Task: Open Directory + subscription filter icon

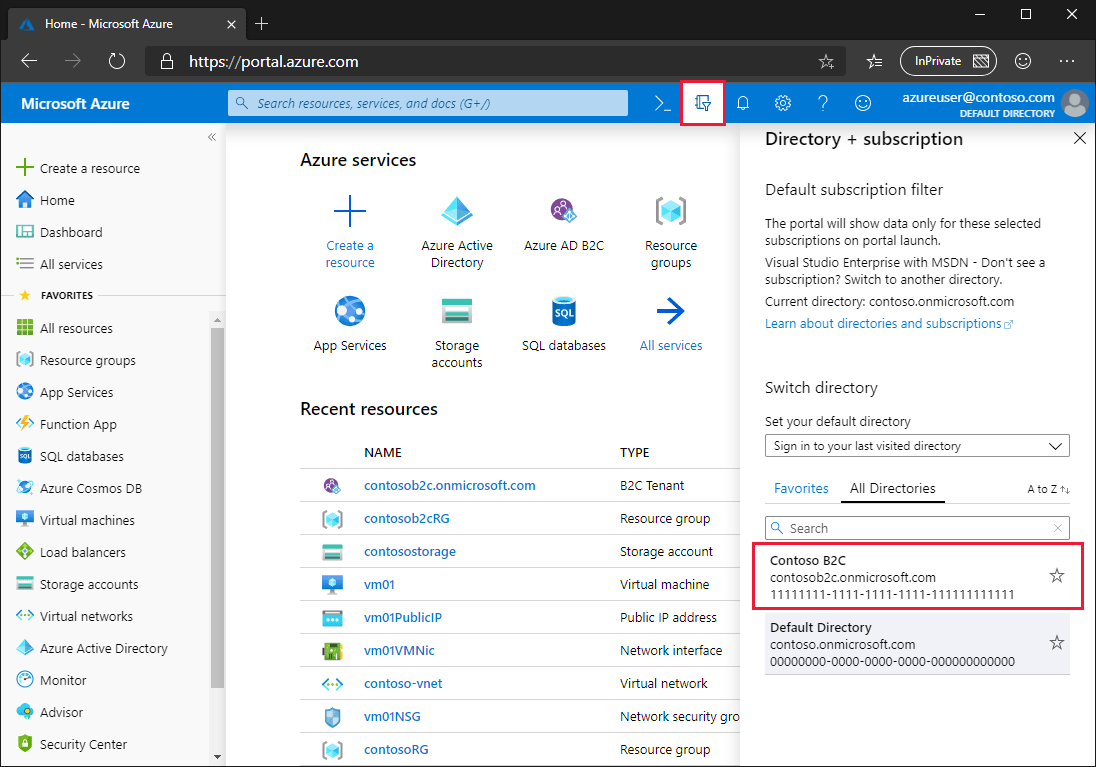Action: tap(702, 103)
